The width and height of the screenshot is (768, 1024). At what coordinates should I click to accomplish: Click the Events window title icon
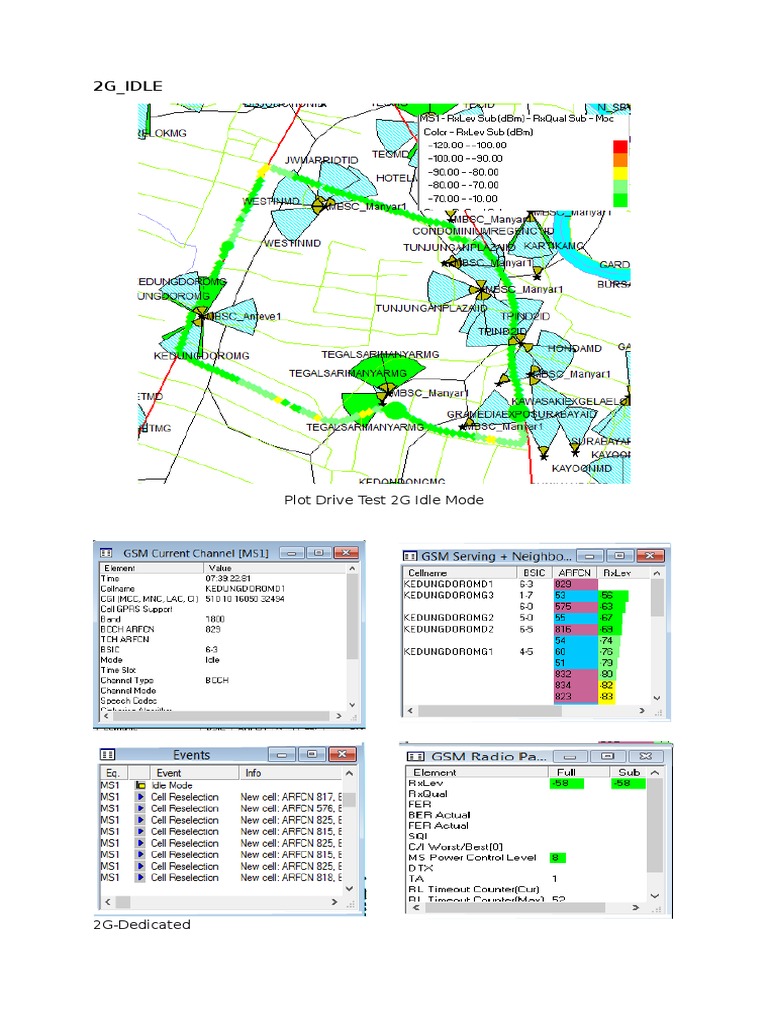coord(107,754)
